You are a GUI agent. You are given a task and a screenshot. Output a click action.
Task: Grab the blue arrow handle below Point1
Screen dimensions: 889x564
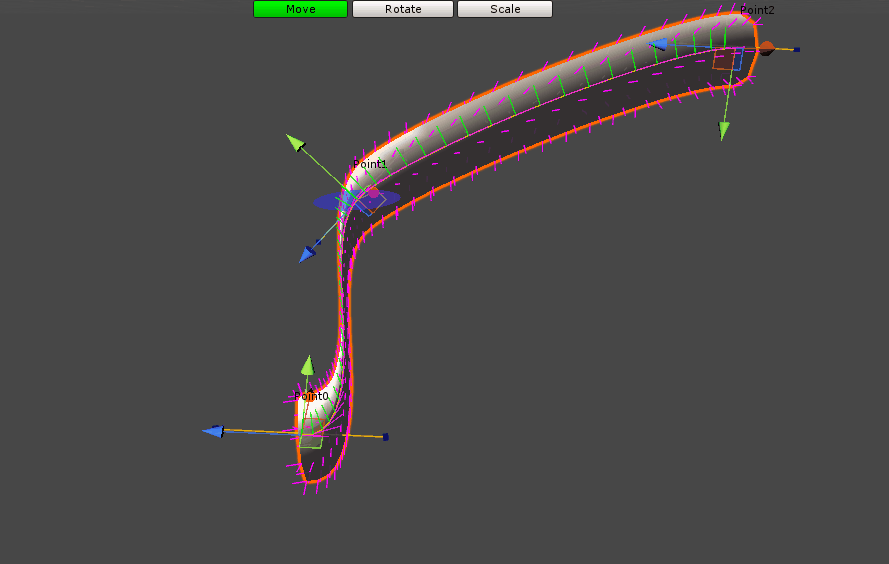307,254
